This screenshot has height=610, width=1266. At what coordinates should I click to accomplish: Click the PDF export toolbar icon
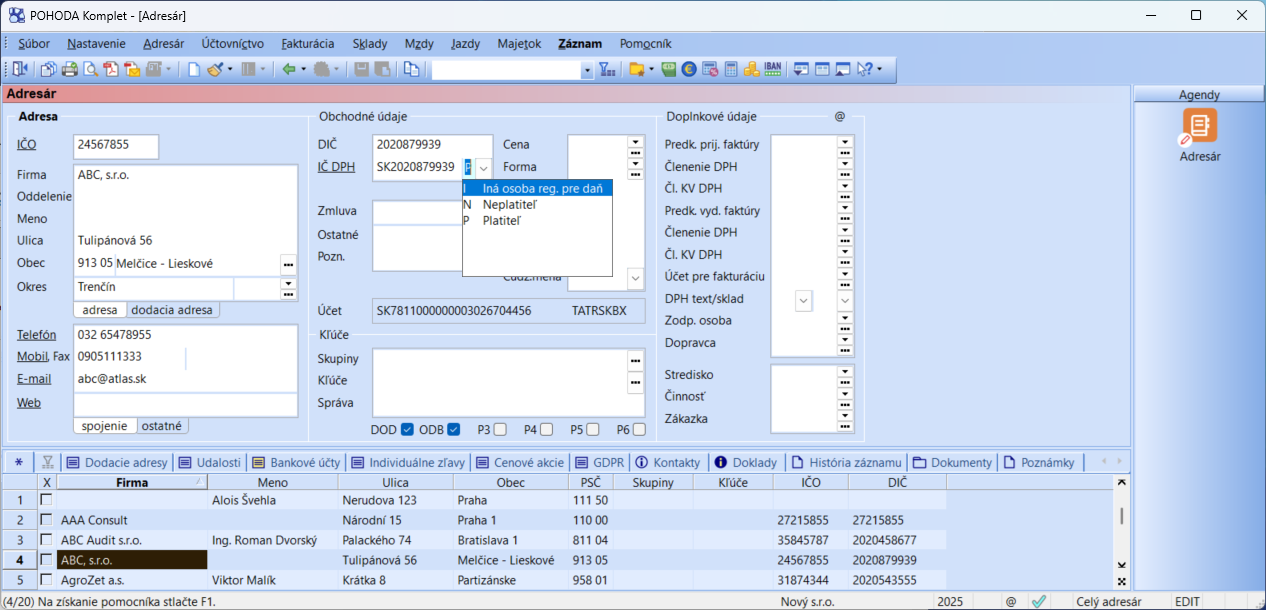pos(110,70)
